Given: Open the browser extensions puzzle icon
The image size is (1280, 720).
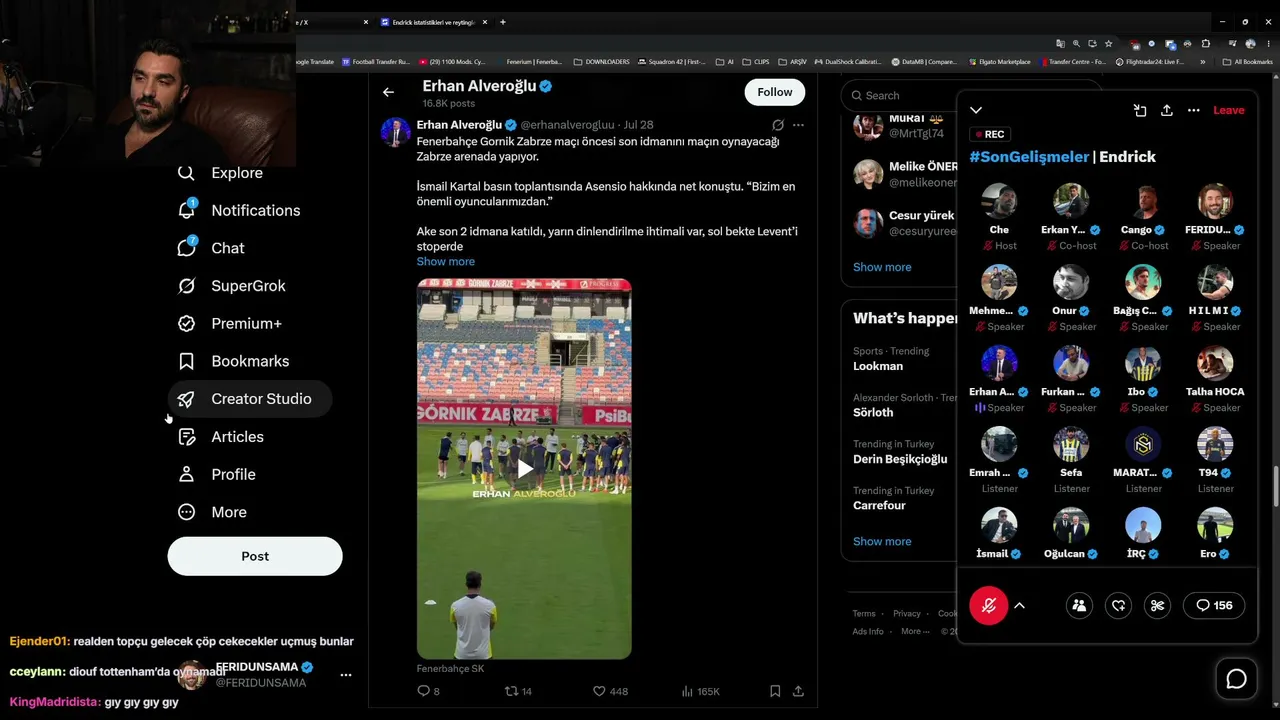Looking at the screenshot, I should [1206, 44].
